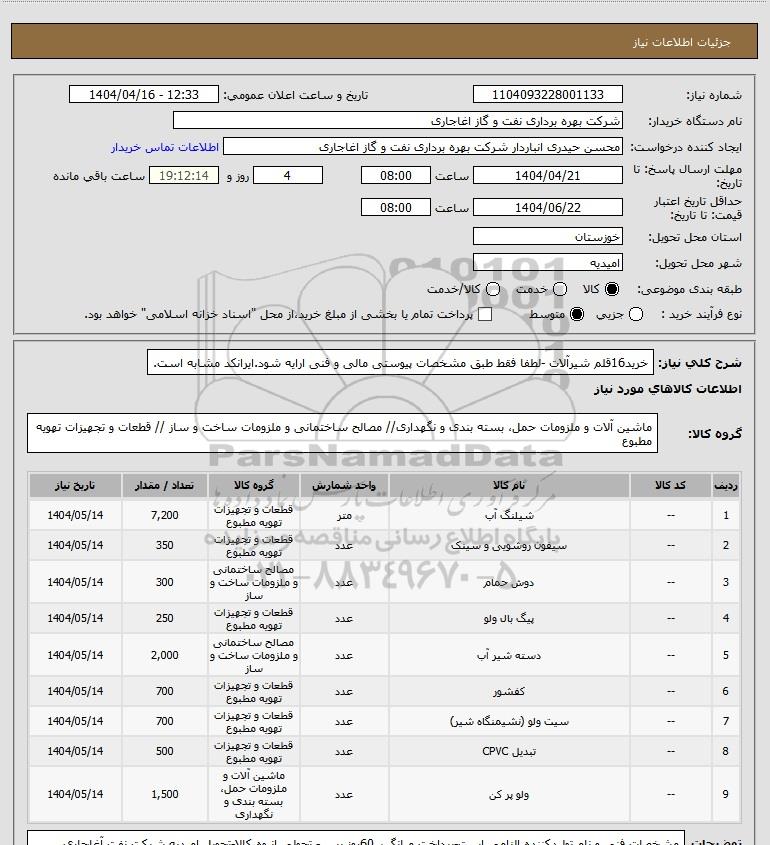Image resolution: width=770 pixels, height=845 pixels.
Task: Select the سیفون روشویی و سینک item
Action: 509,545
